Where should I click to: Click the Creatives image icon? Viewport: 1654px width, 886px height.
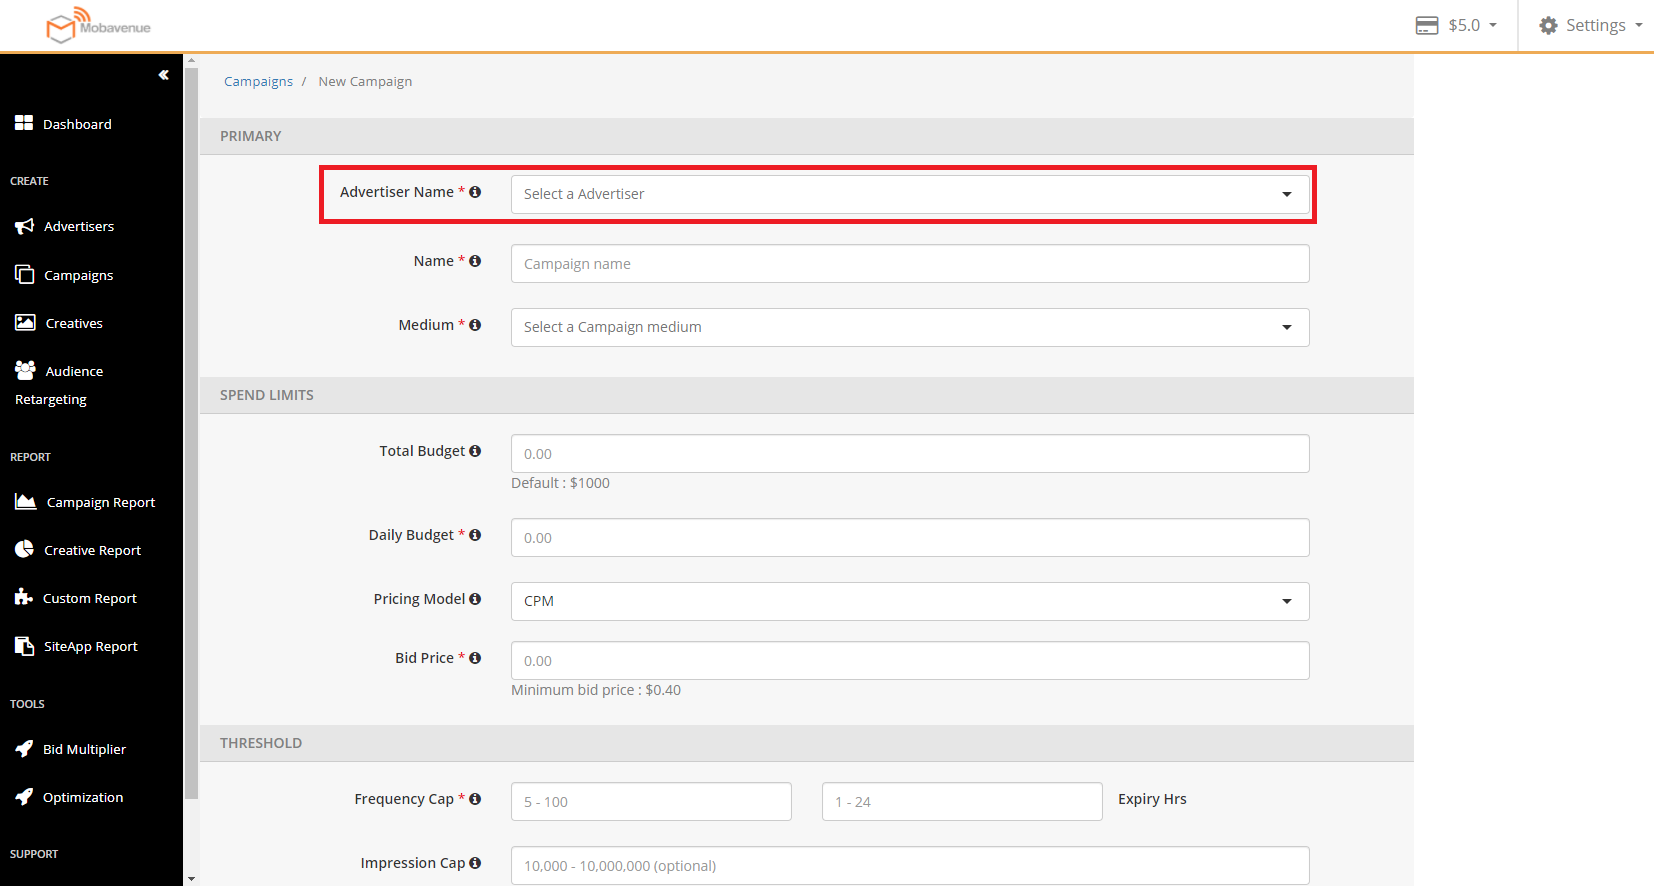(25, 322)
